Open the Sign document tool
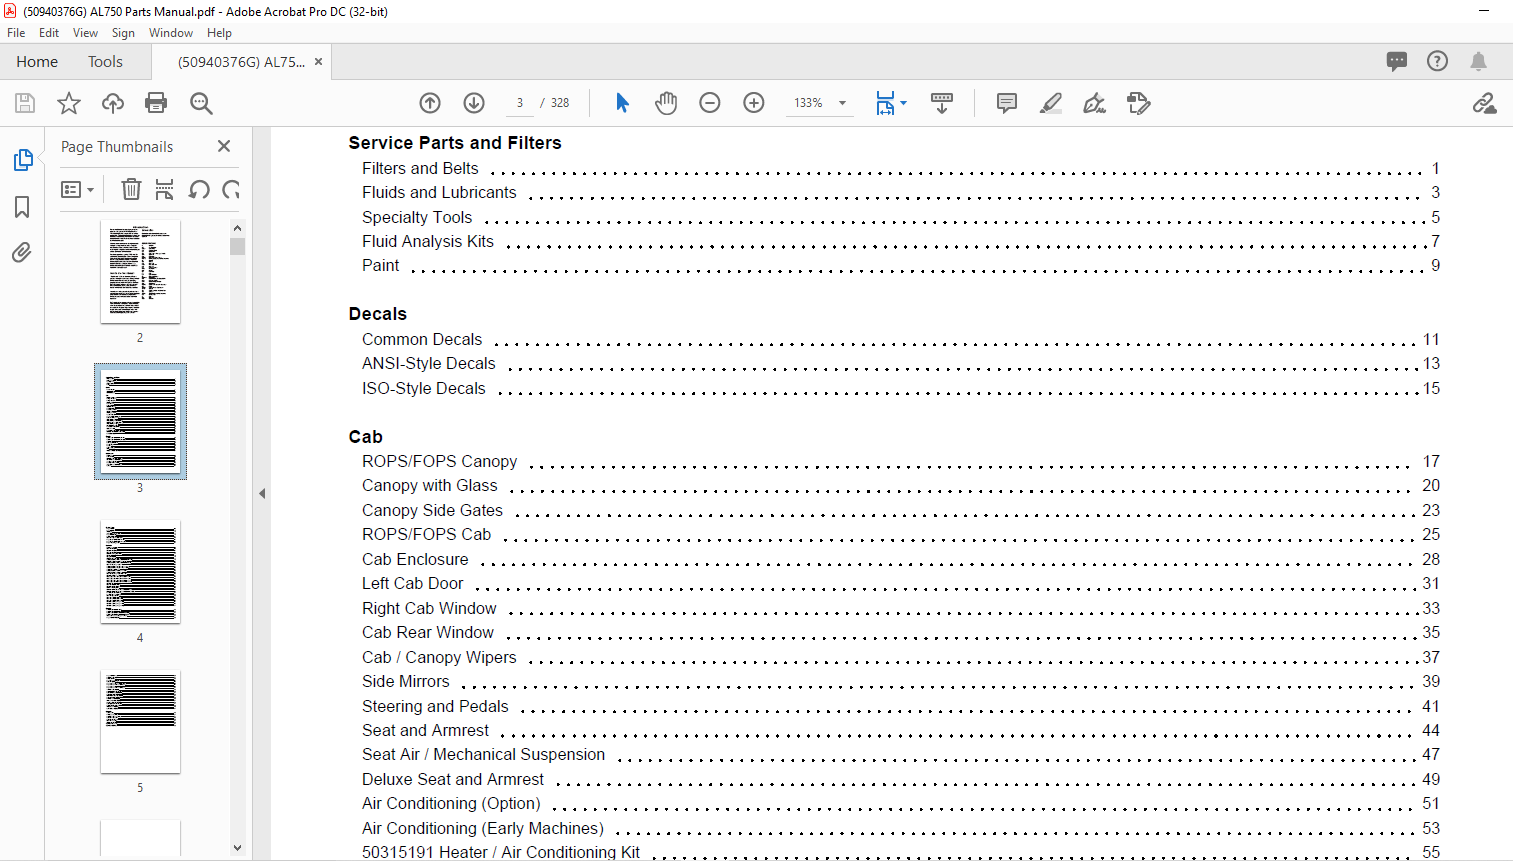The height and width of the screenshot is (861, 1513). [x=1095, y=103]
